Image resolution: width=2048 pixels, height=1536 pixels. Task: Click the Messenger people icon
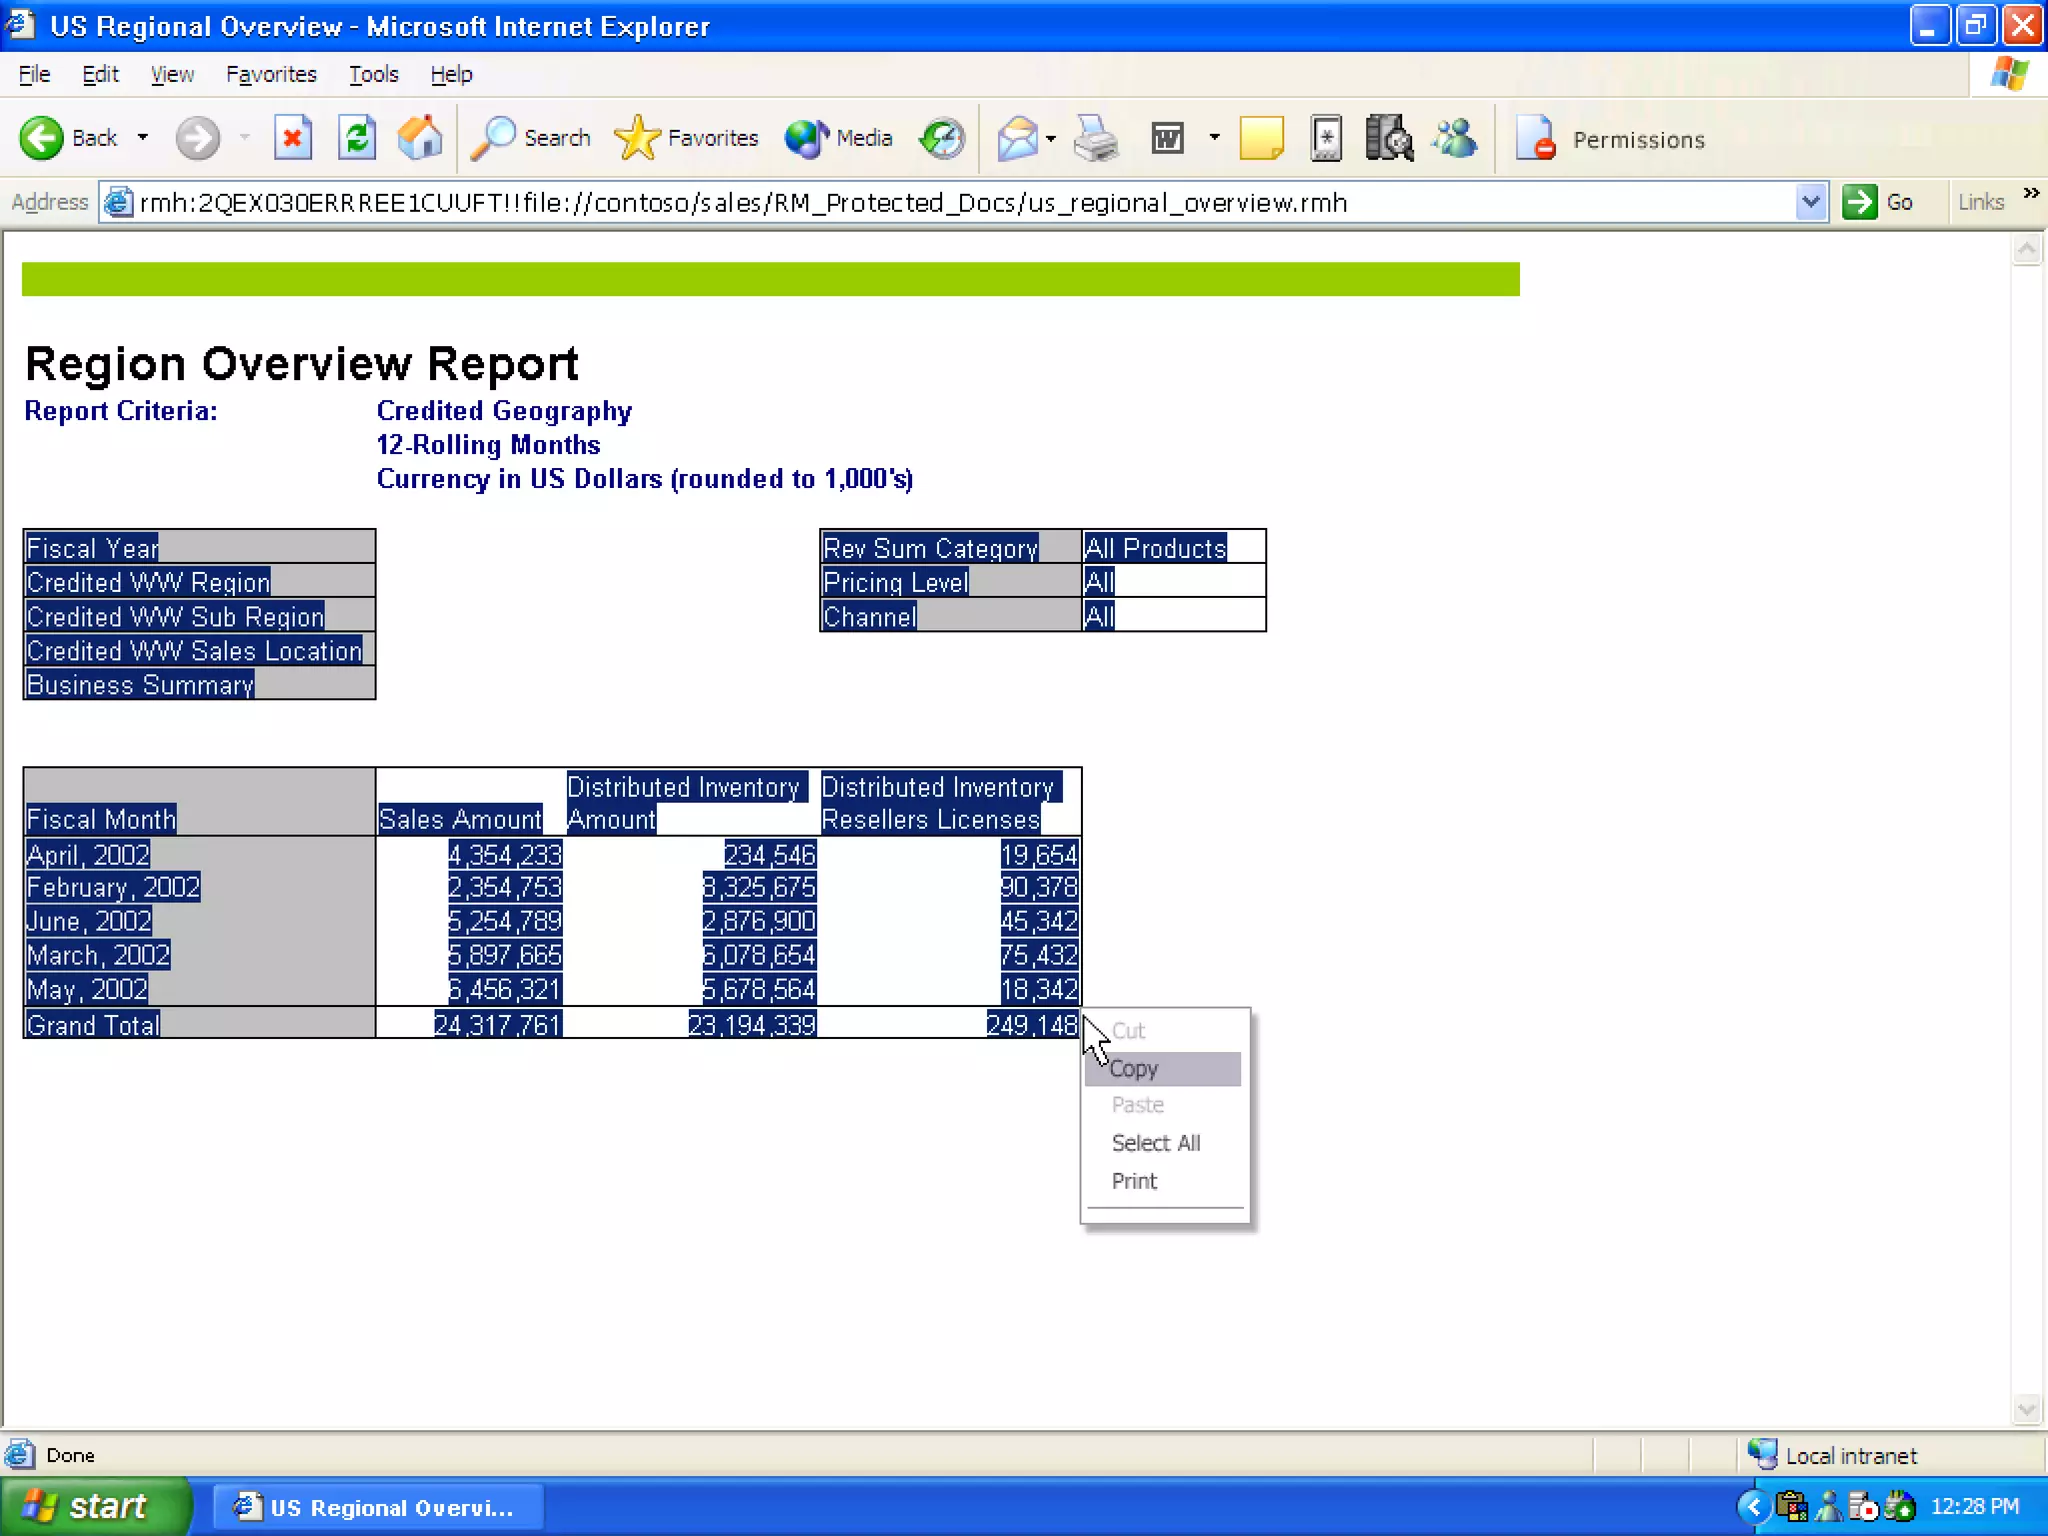(x=1454, y=138)
